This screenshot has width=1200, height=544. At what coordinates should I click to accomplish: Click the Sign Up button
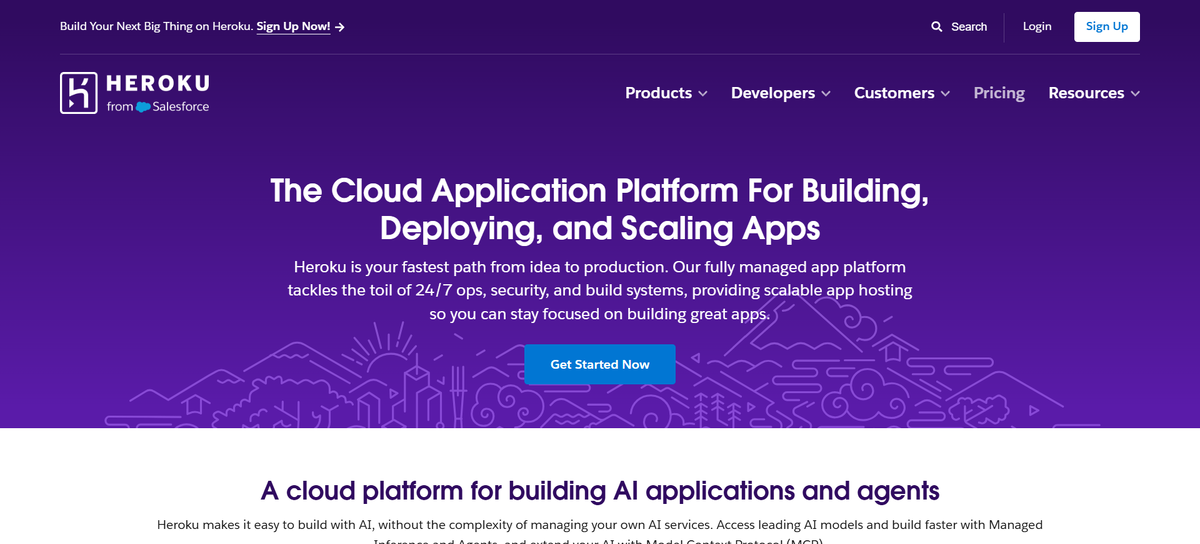1107,27
